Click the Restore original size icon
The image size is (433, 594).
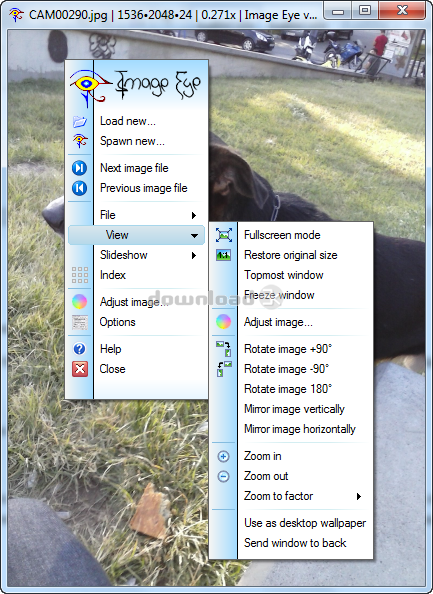pos(224,255)
